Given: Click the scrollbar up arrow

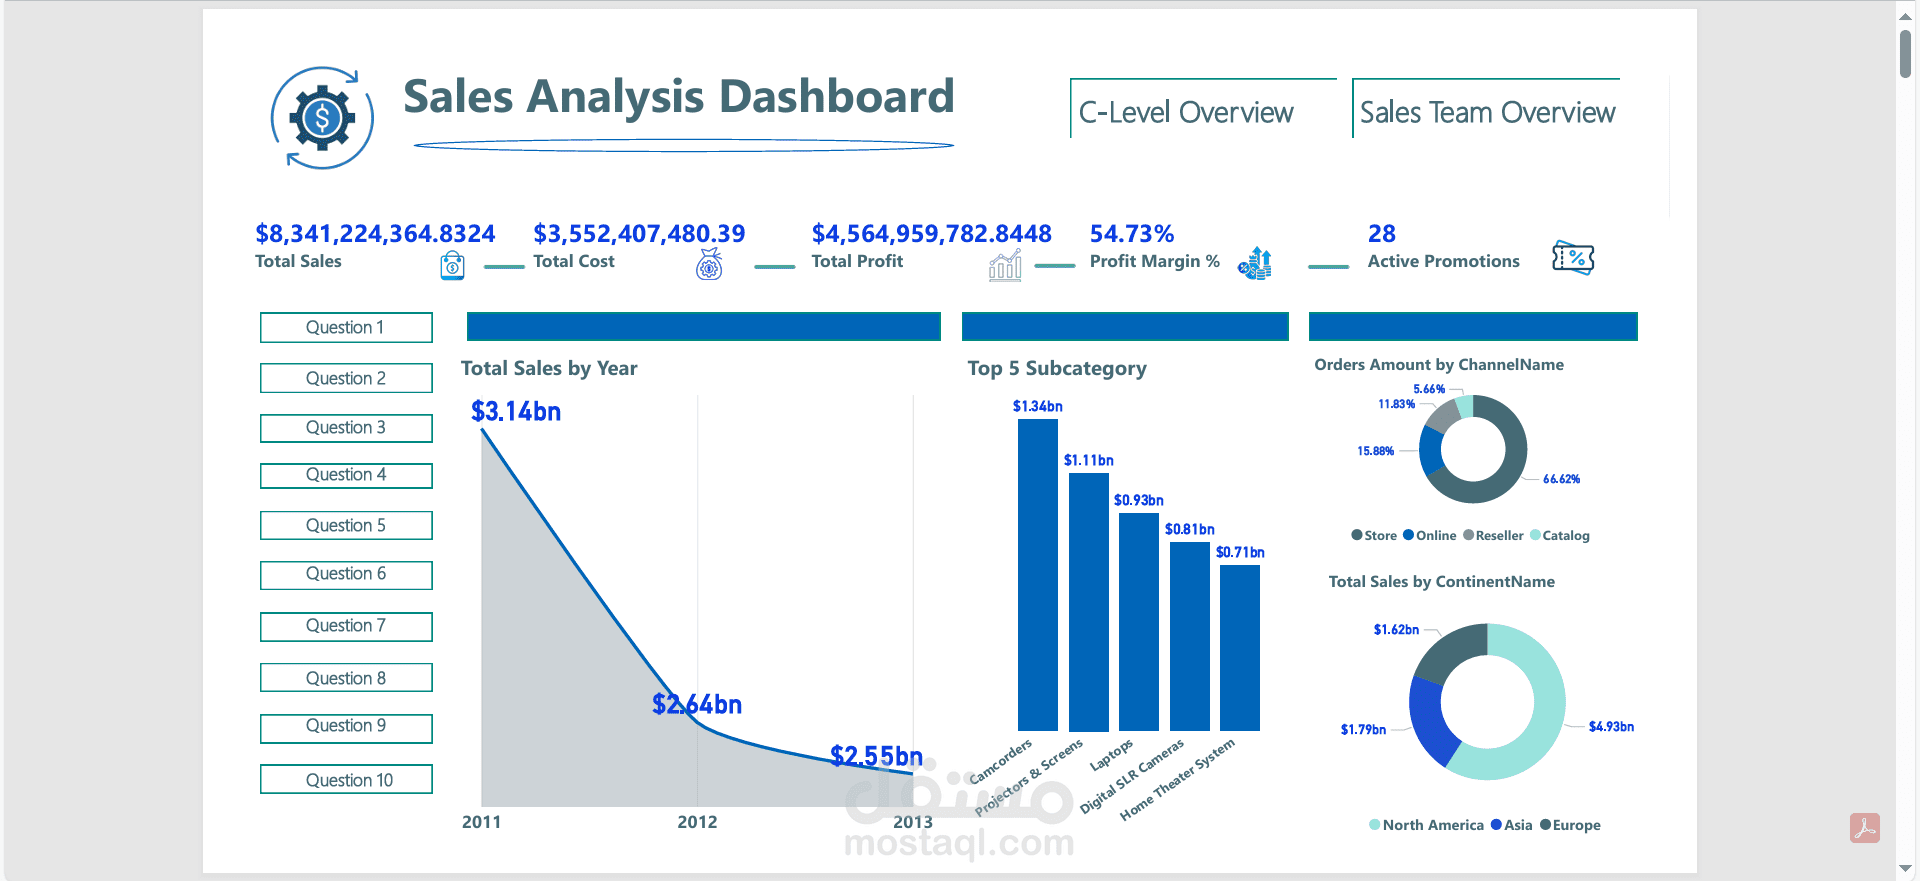Looking at the screenshot, I should 1906,15.
